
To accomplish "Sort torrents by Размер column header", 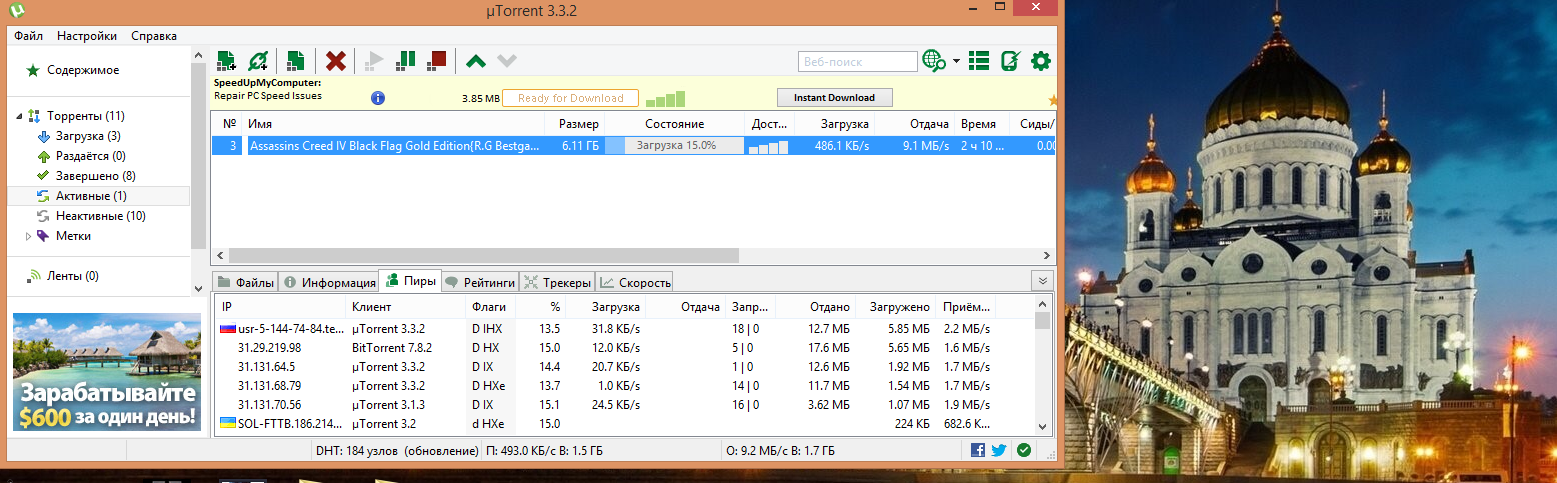I will point(574,124).
